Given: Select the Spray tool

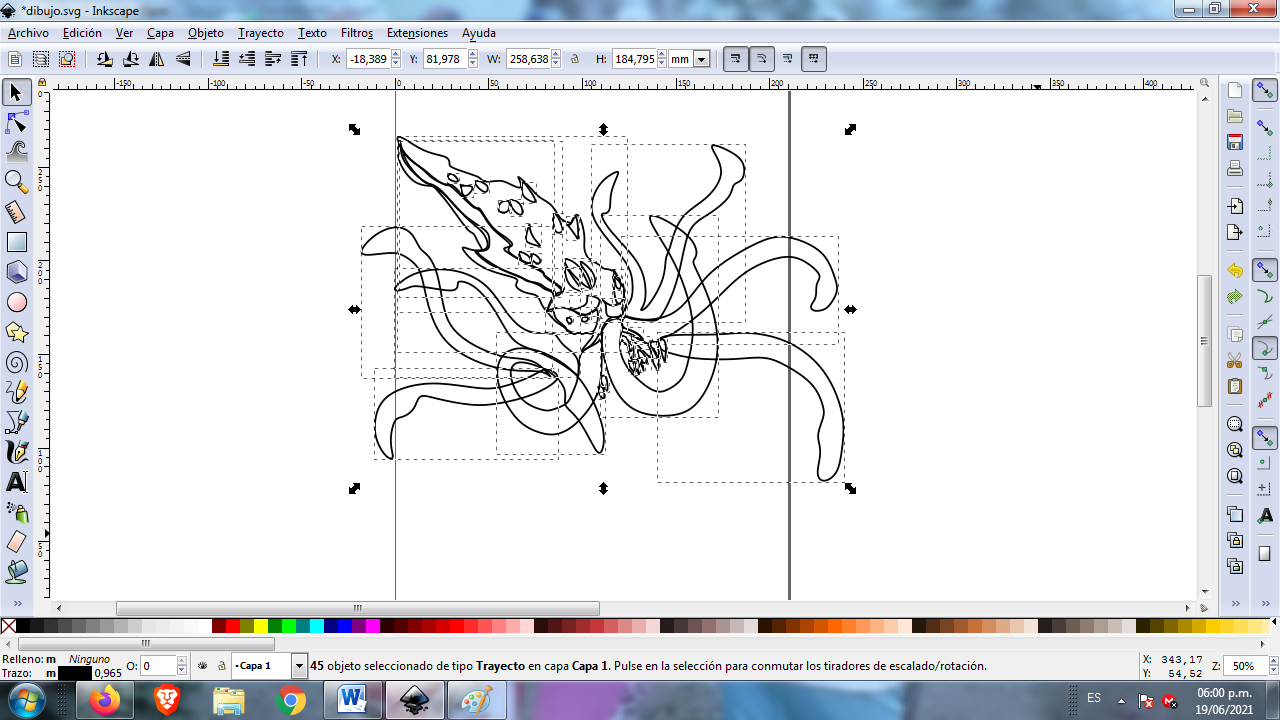Looking at the screenshot, I should point(16,512).
